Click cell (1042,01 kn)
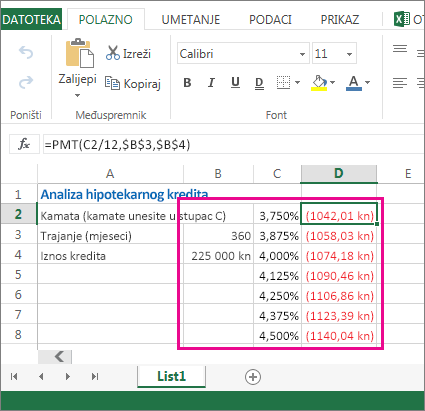 (x=339, y=214)
